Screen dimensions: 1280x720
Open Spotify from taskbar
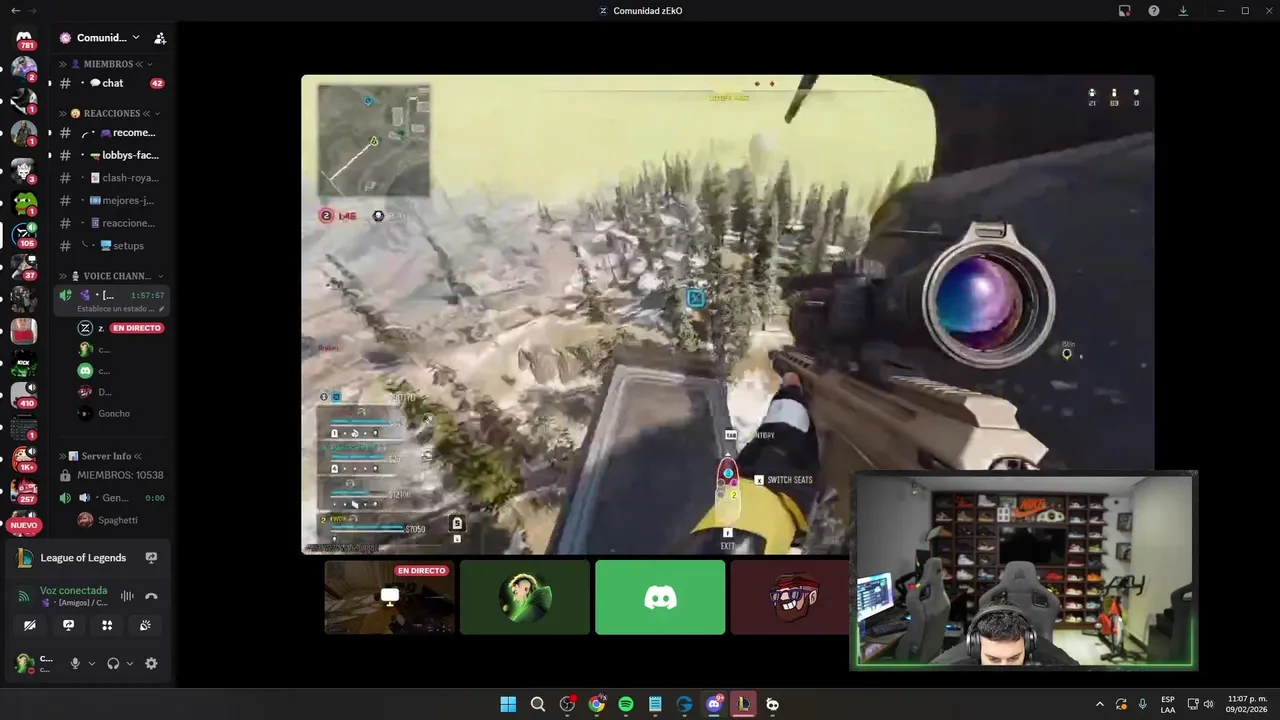point(626,704)
